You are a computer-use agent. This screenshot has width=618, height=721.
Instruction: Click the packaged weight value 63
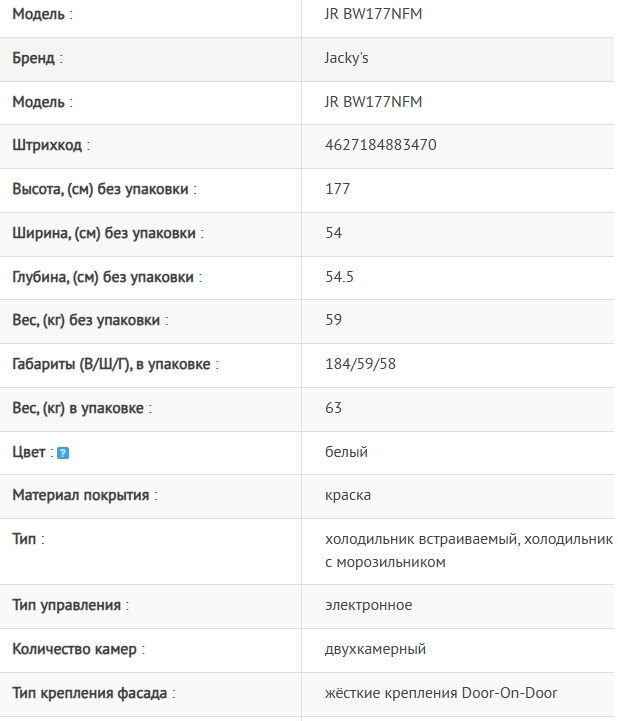[334, 408]
